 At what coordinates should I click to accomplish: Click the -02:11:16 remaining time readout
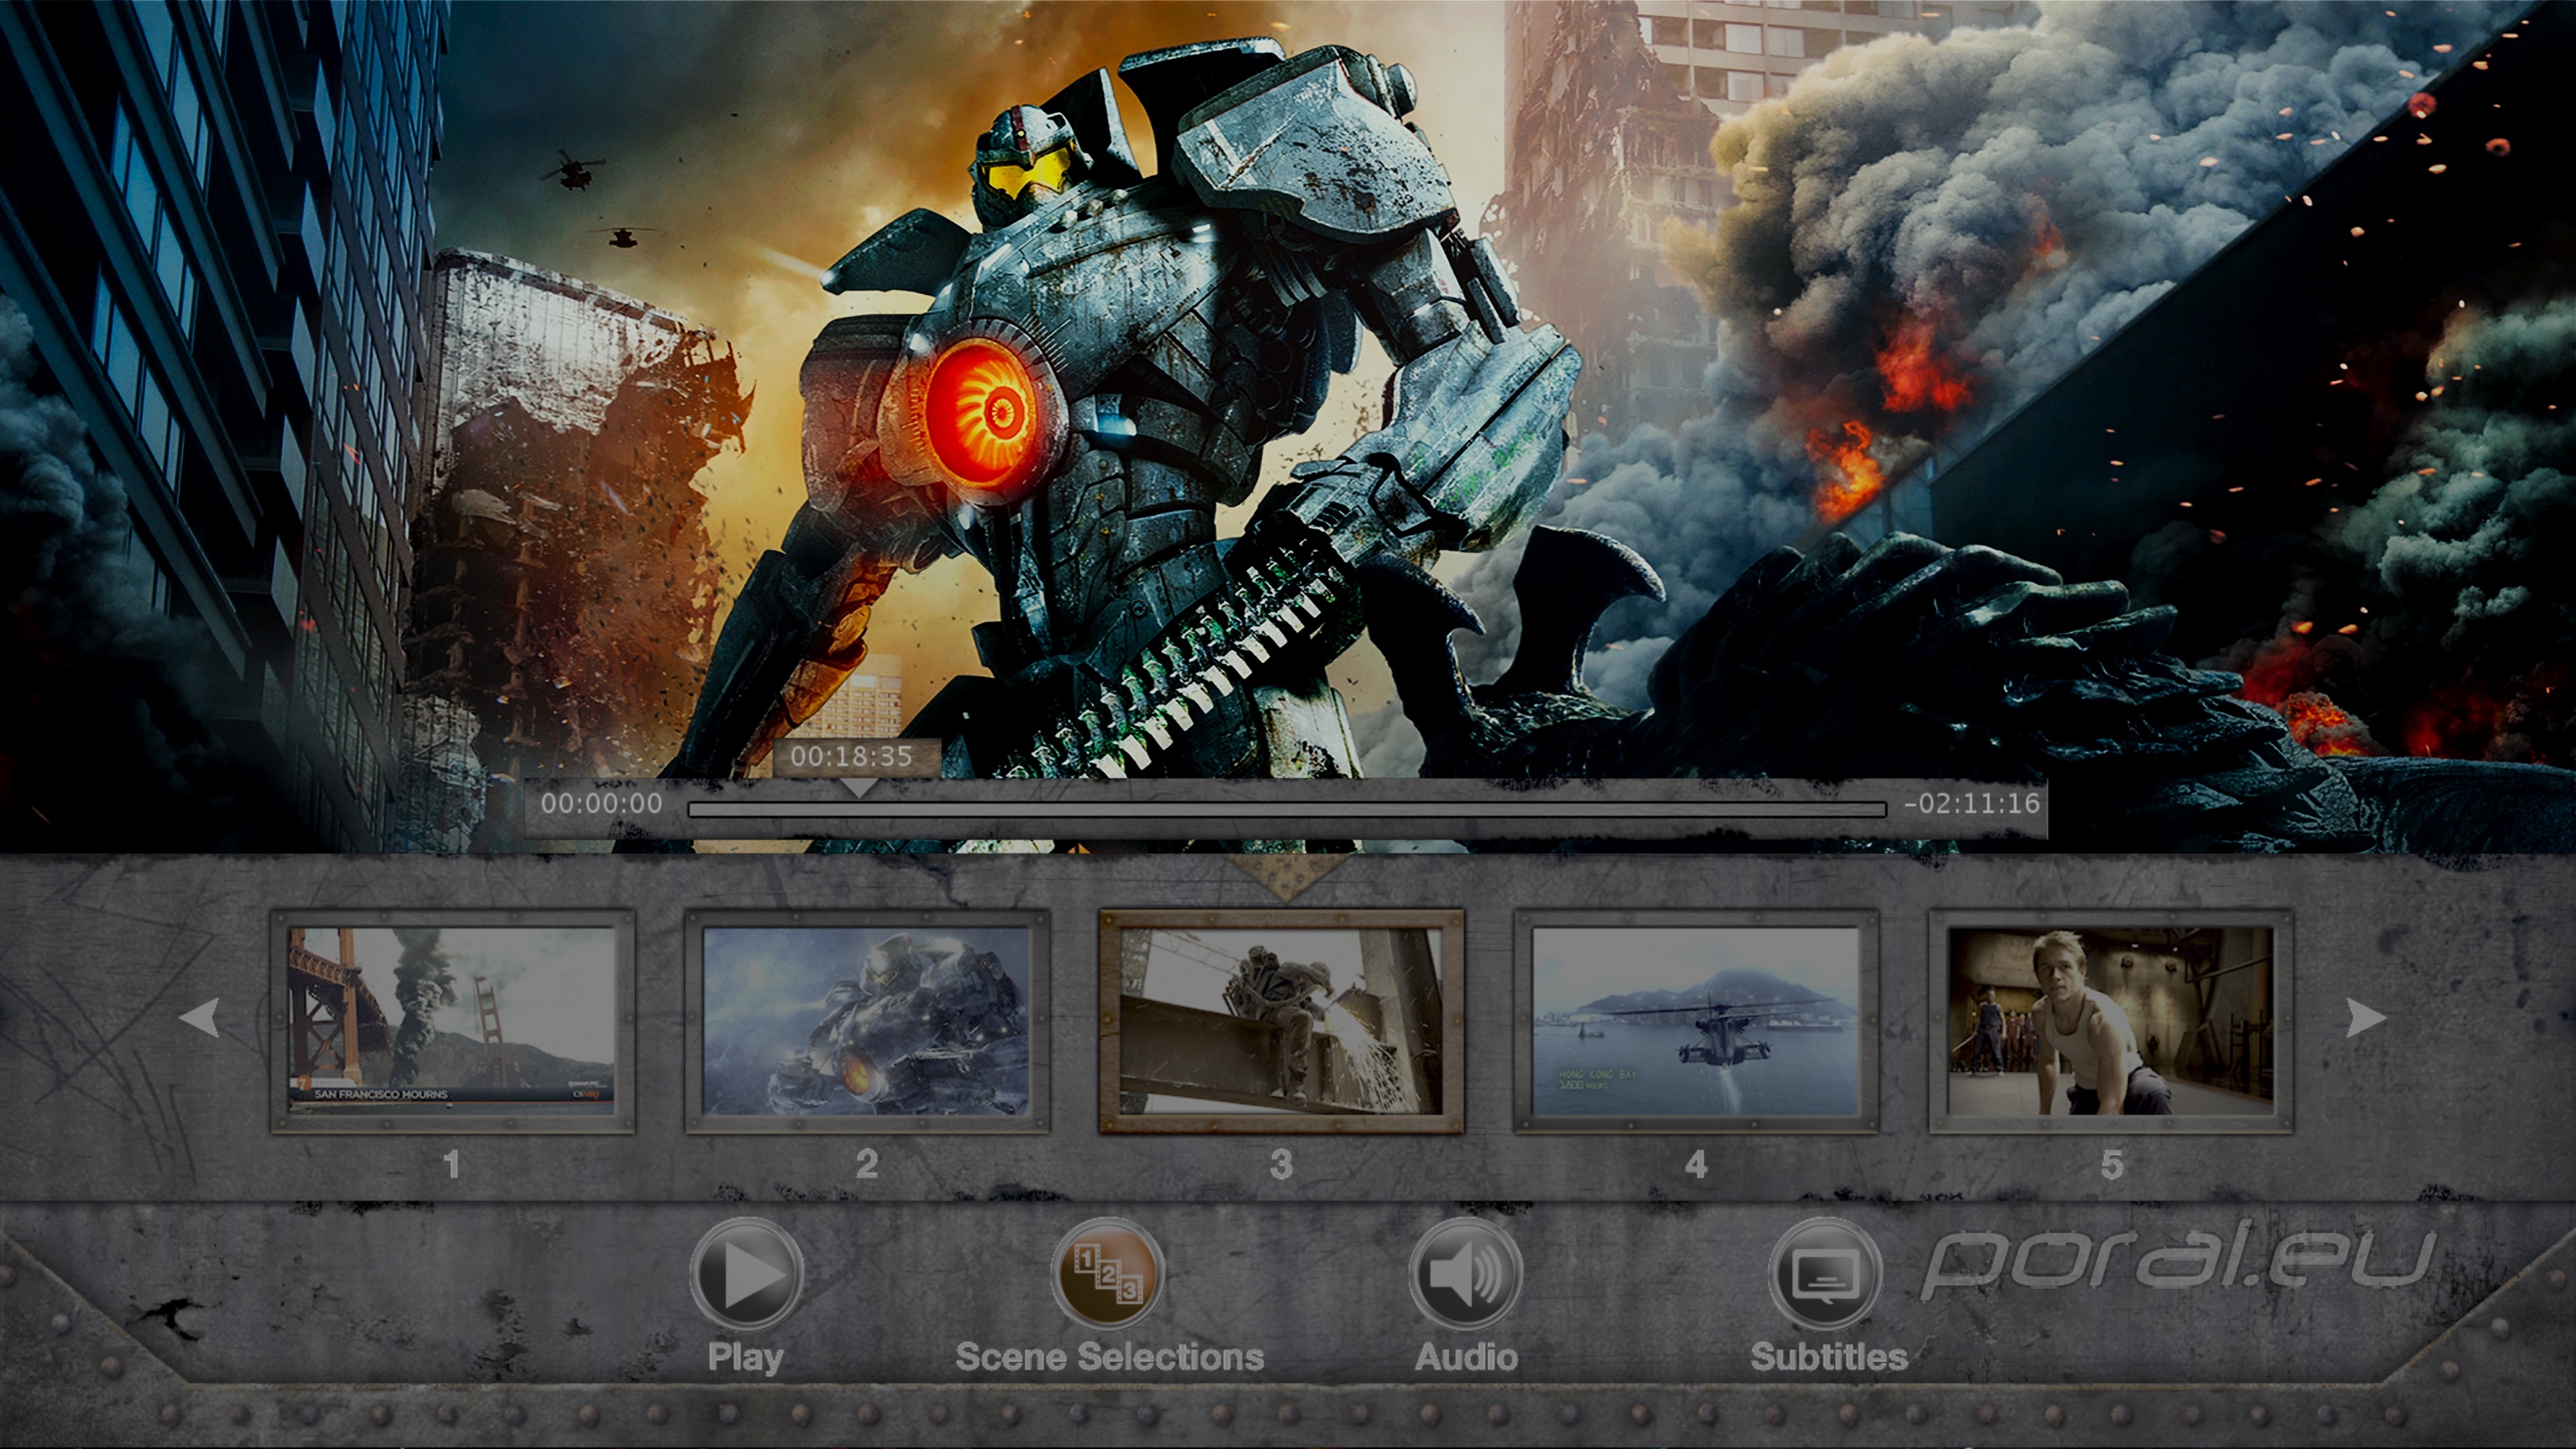pyautogui.click(x=1971, y=804)
